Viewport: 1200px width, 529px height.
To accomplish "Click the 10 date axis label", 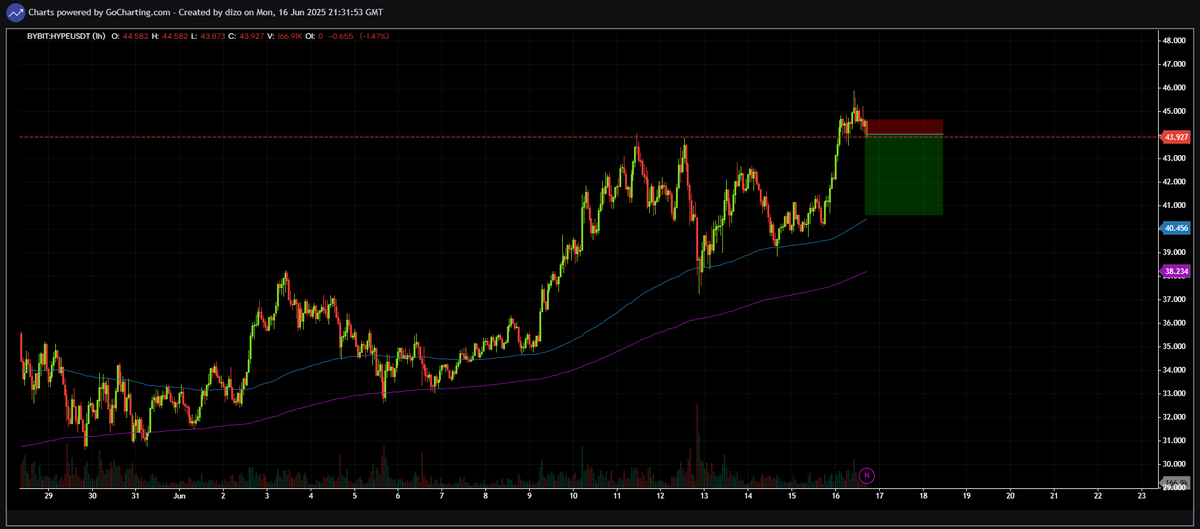I will point(573,495).
